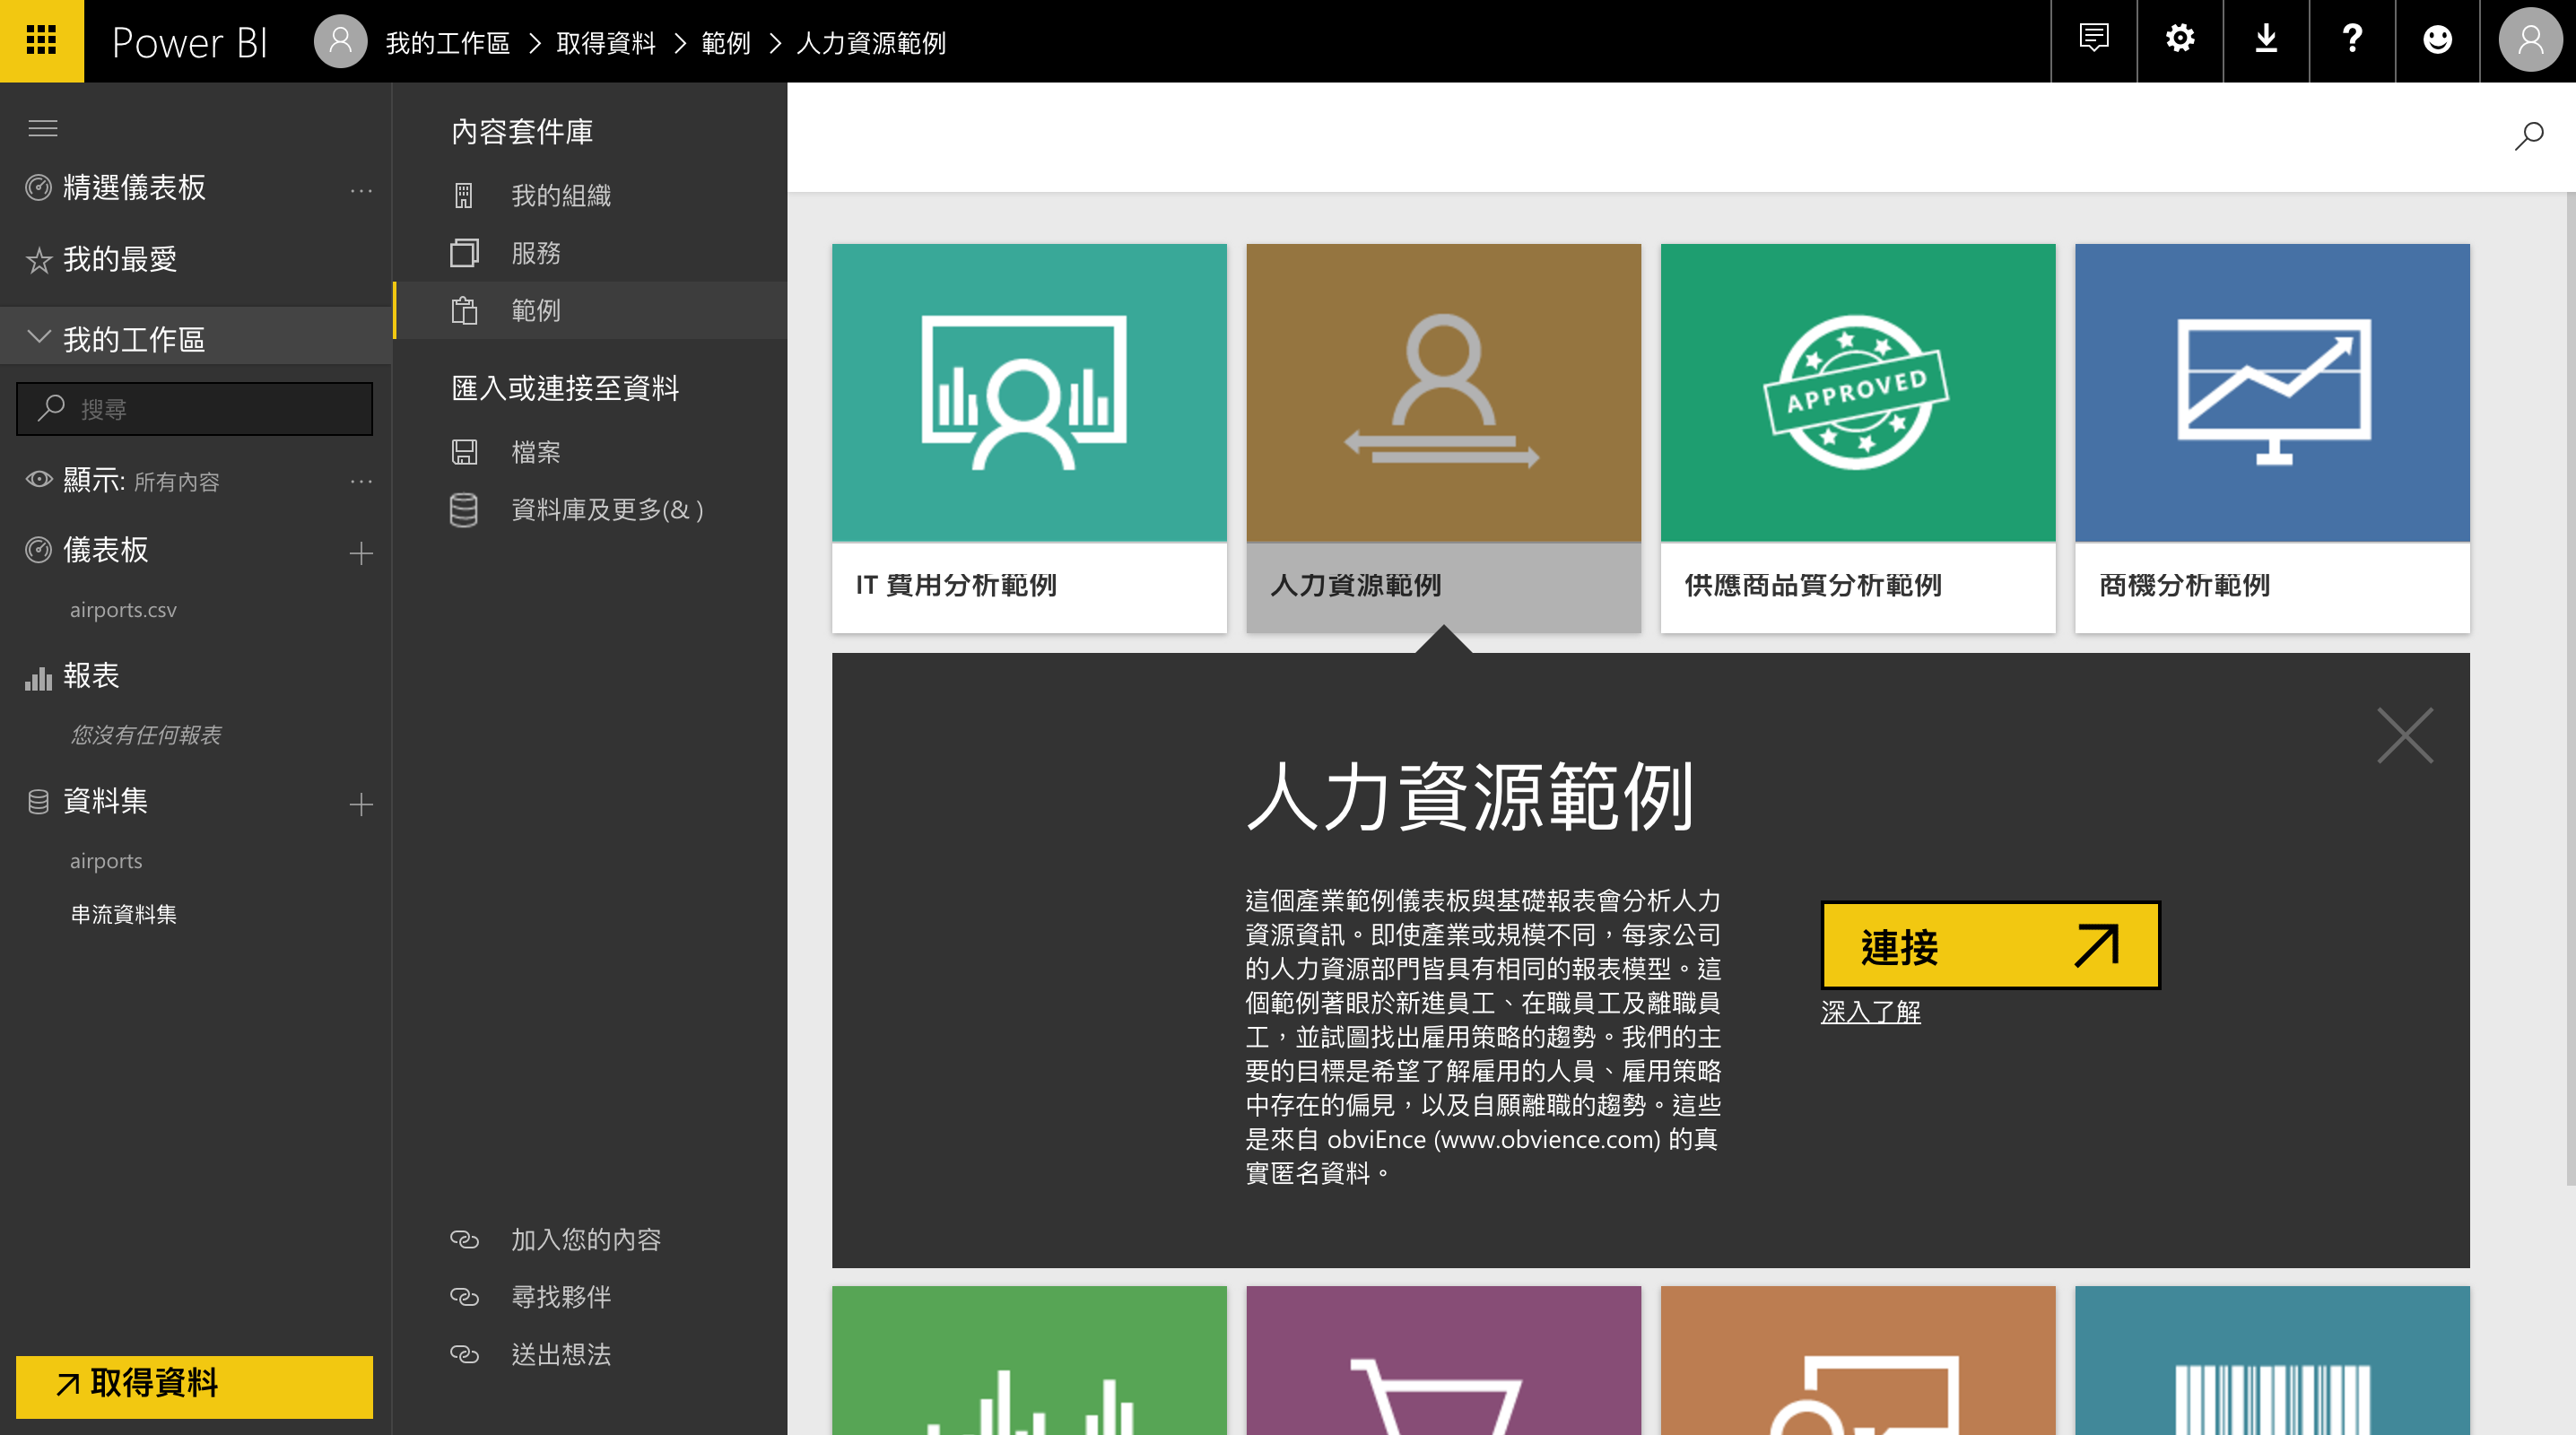Viewport: 2576px width, 1435px height.
Task: Open the 顯示 ellipsis options menu
Action: coord(361,481)
